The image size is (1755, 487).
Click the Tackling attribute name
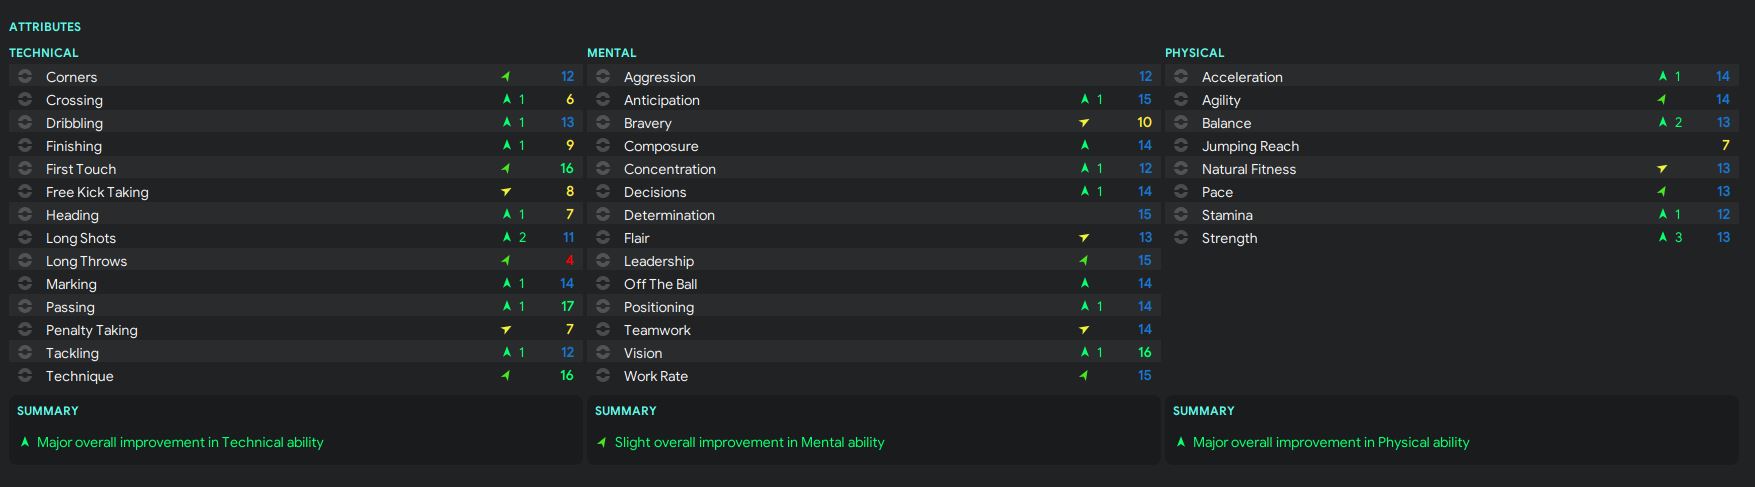click(x=72, y=353)
